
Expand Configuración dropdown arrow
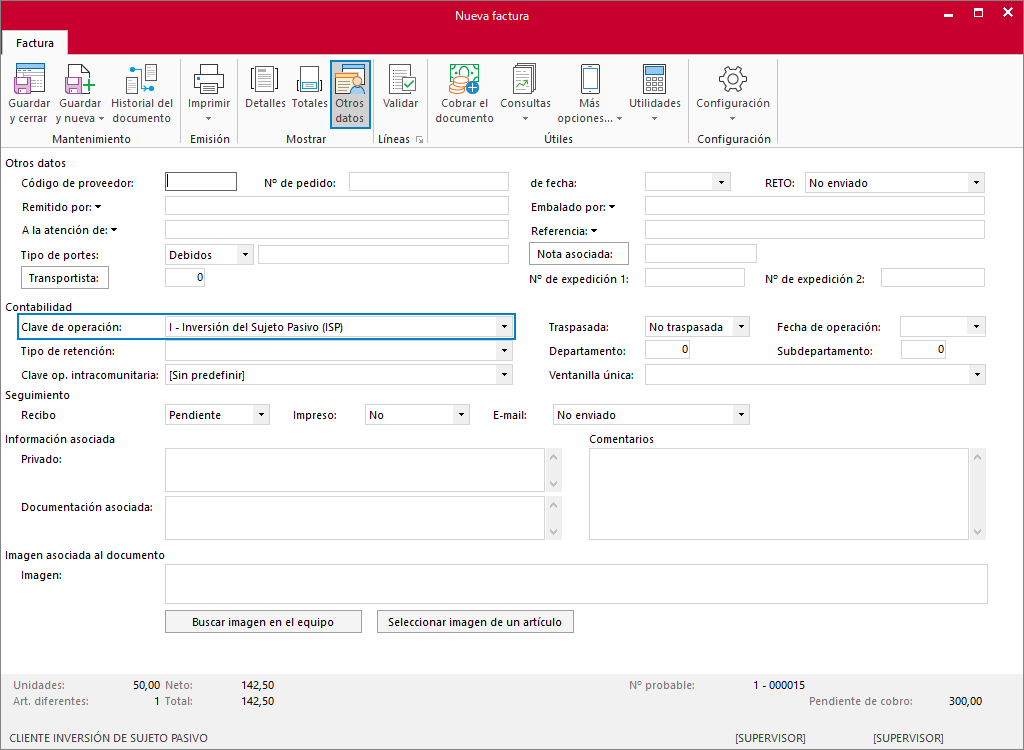(x=733, y=119)
